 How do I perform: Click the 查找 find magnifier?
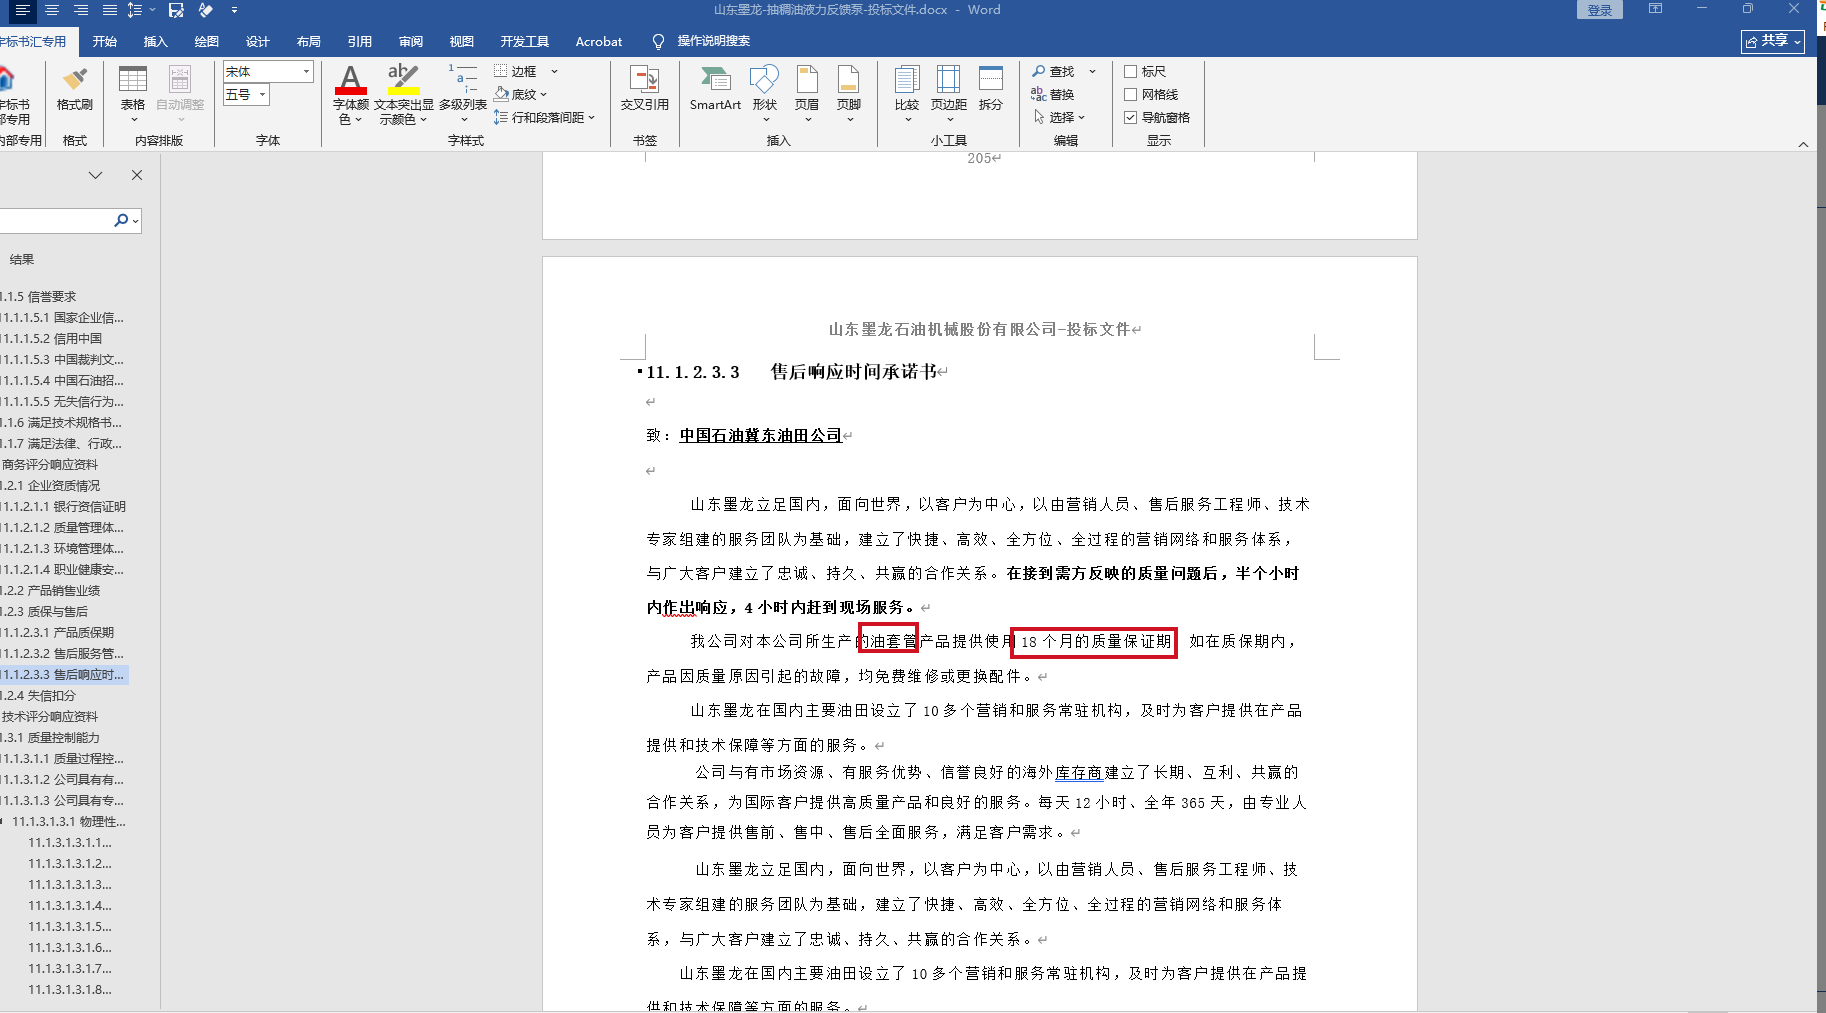pyautogui.click(x=1039, y=71)
